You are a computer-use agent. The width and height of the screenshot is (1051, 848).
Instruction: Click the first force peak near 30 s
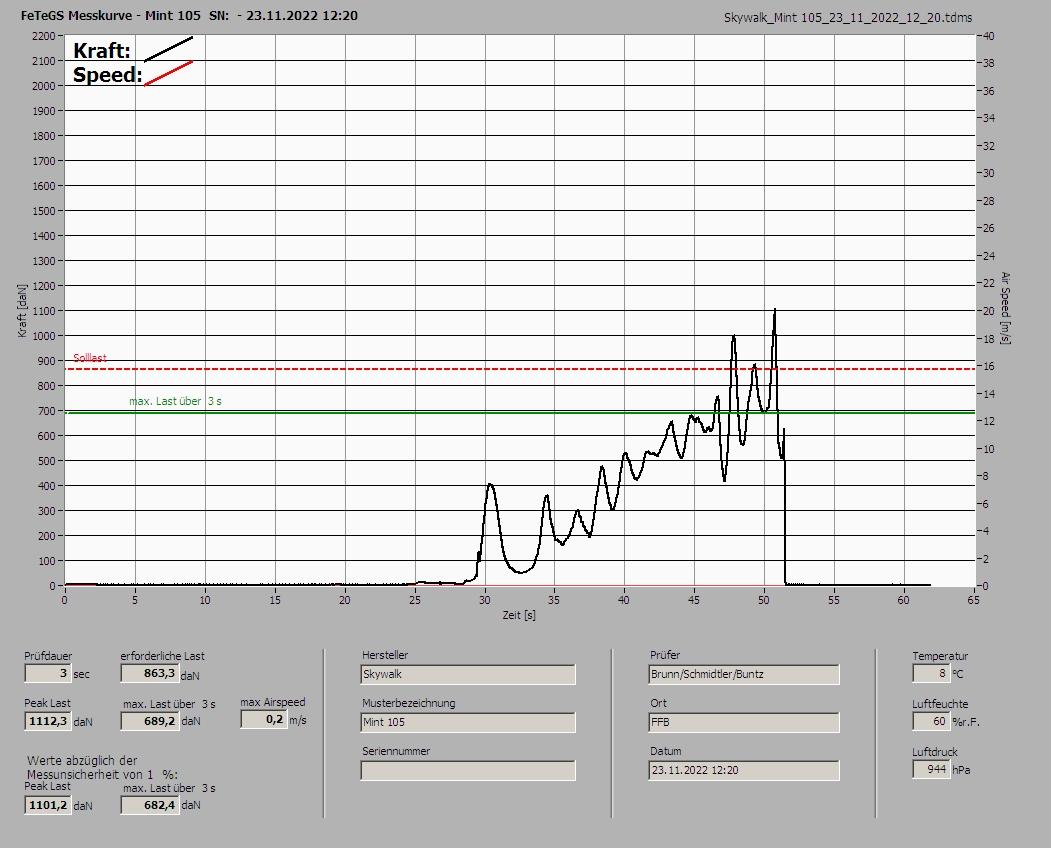(490, 485)
